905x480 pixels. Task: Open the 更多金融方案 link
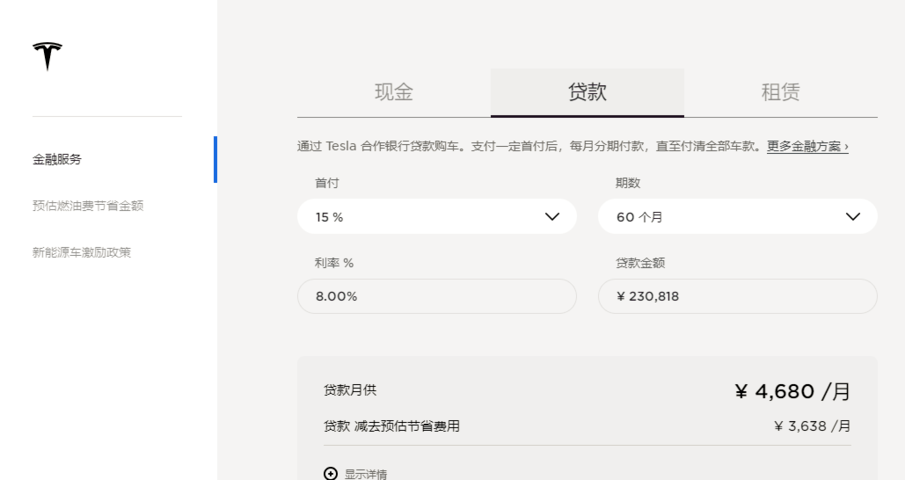point(807,147)
